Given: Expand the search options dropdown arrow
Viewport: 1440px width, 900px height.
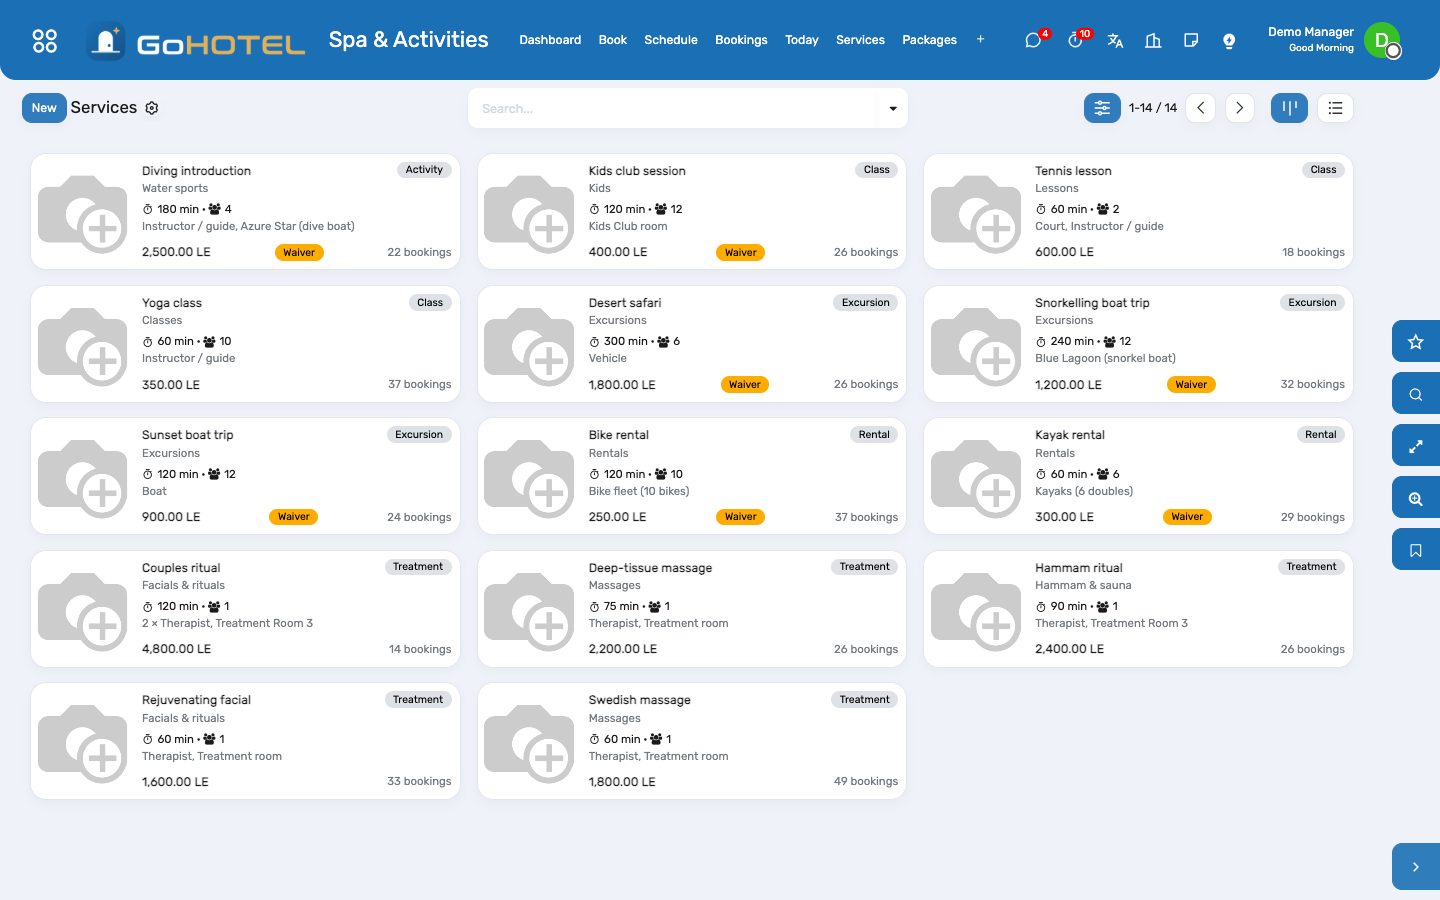Looking at the screenshot, I should (x=893, y=108).
